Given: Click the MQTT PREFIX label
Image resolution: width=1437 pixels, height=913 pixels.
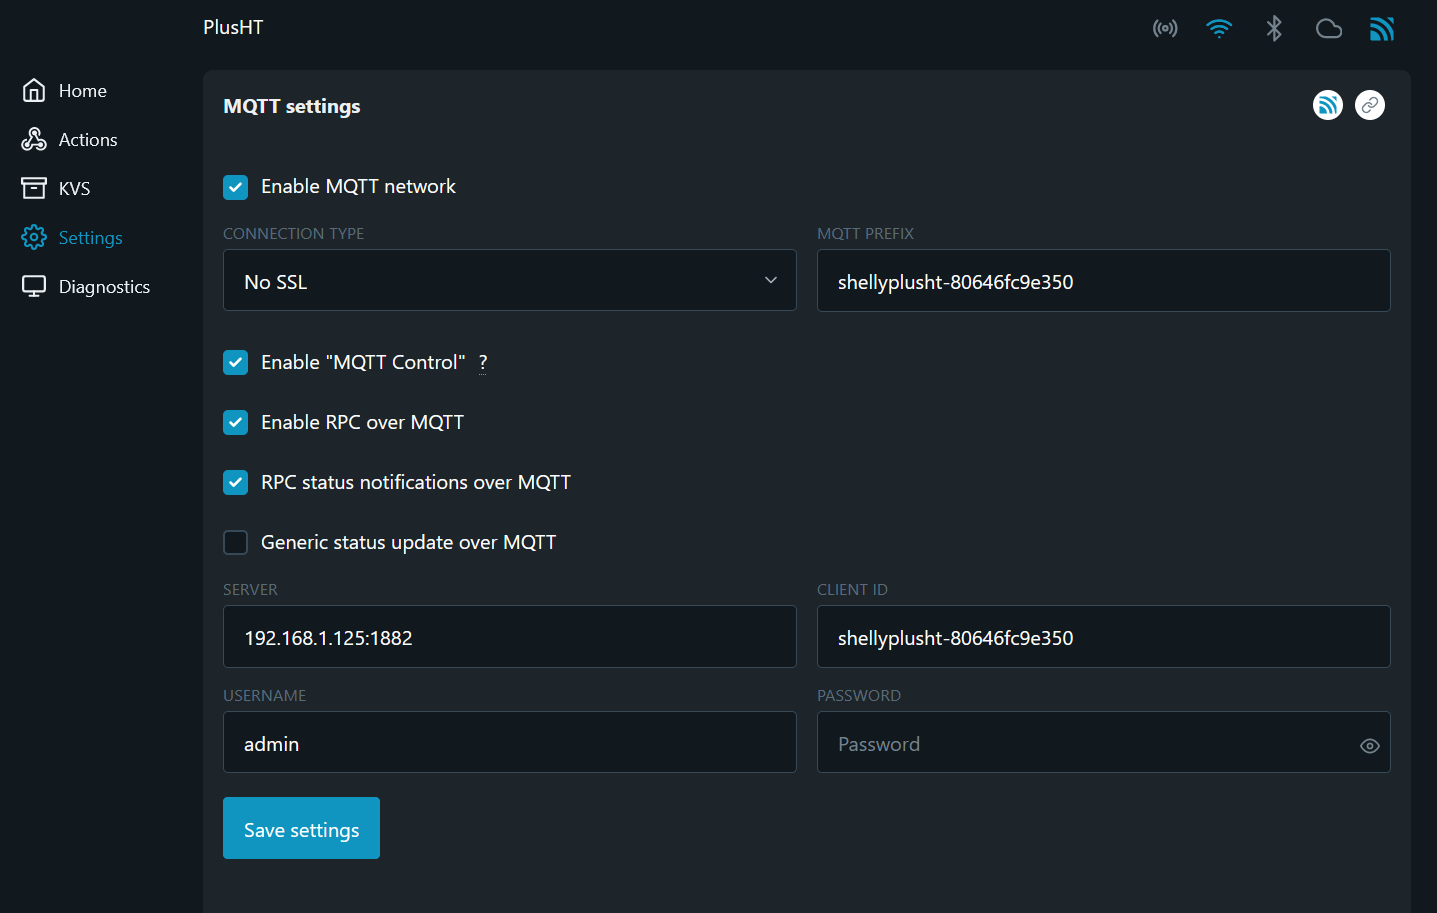Looking at the screenshot, I should [865, 234].
